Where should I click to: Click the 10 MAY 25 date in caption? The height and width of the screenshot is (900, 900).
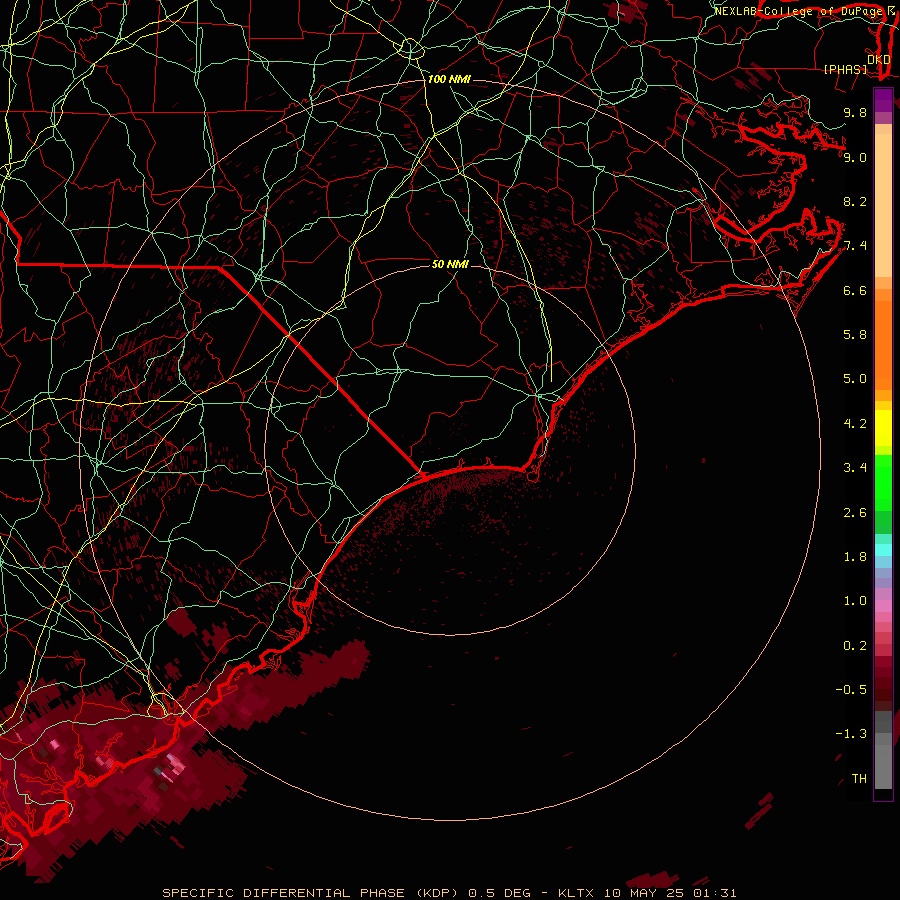tap(643, 893)
